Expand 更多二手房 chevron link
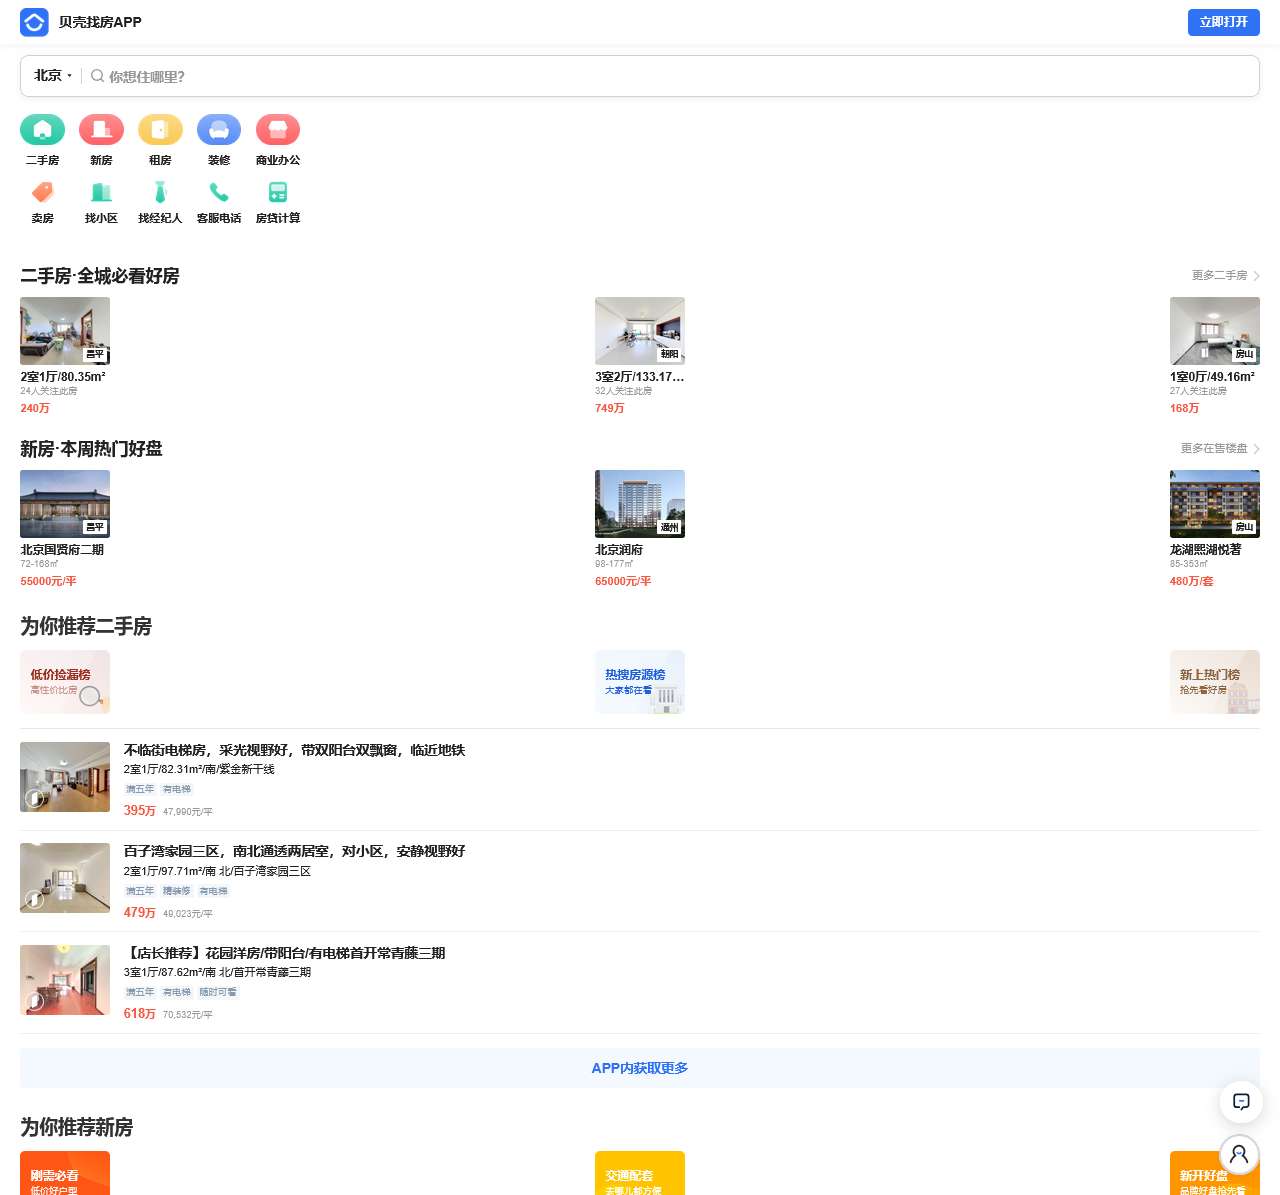This screenshot has height=1195, width=1280. [x=1225, y=275]
